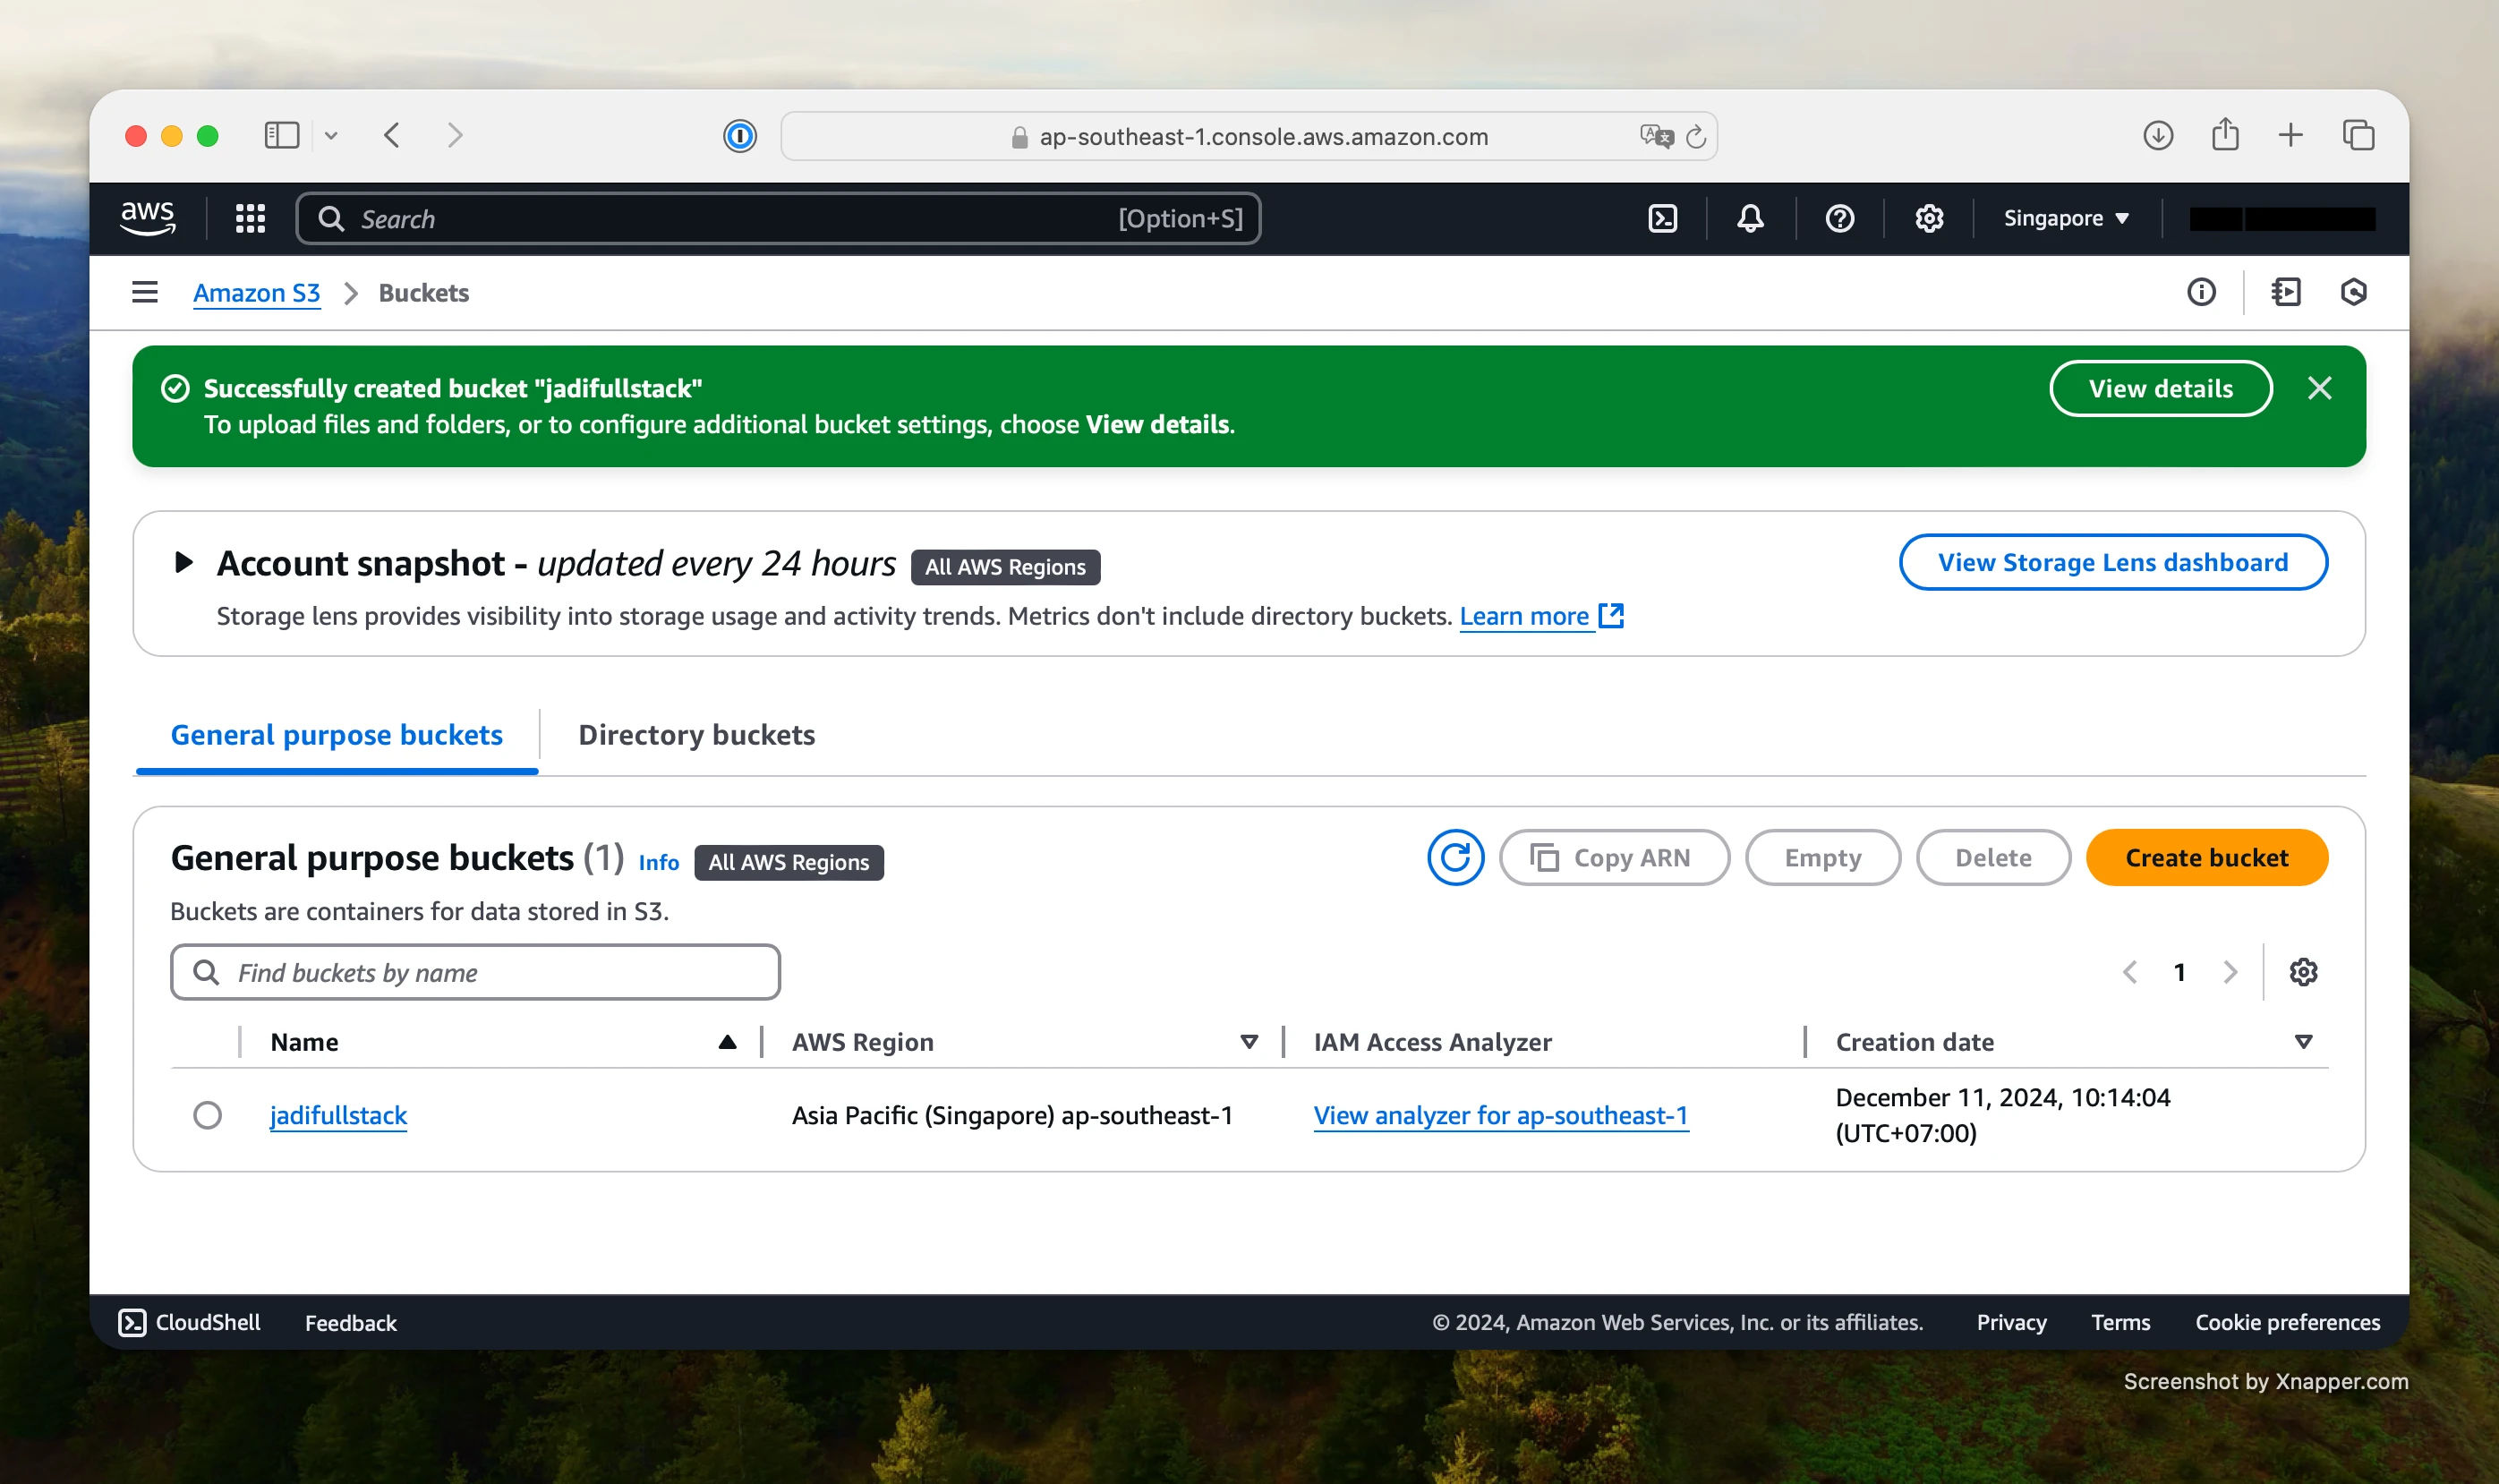
Task: Go to the previous table page
Action: click(2130, 972)
